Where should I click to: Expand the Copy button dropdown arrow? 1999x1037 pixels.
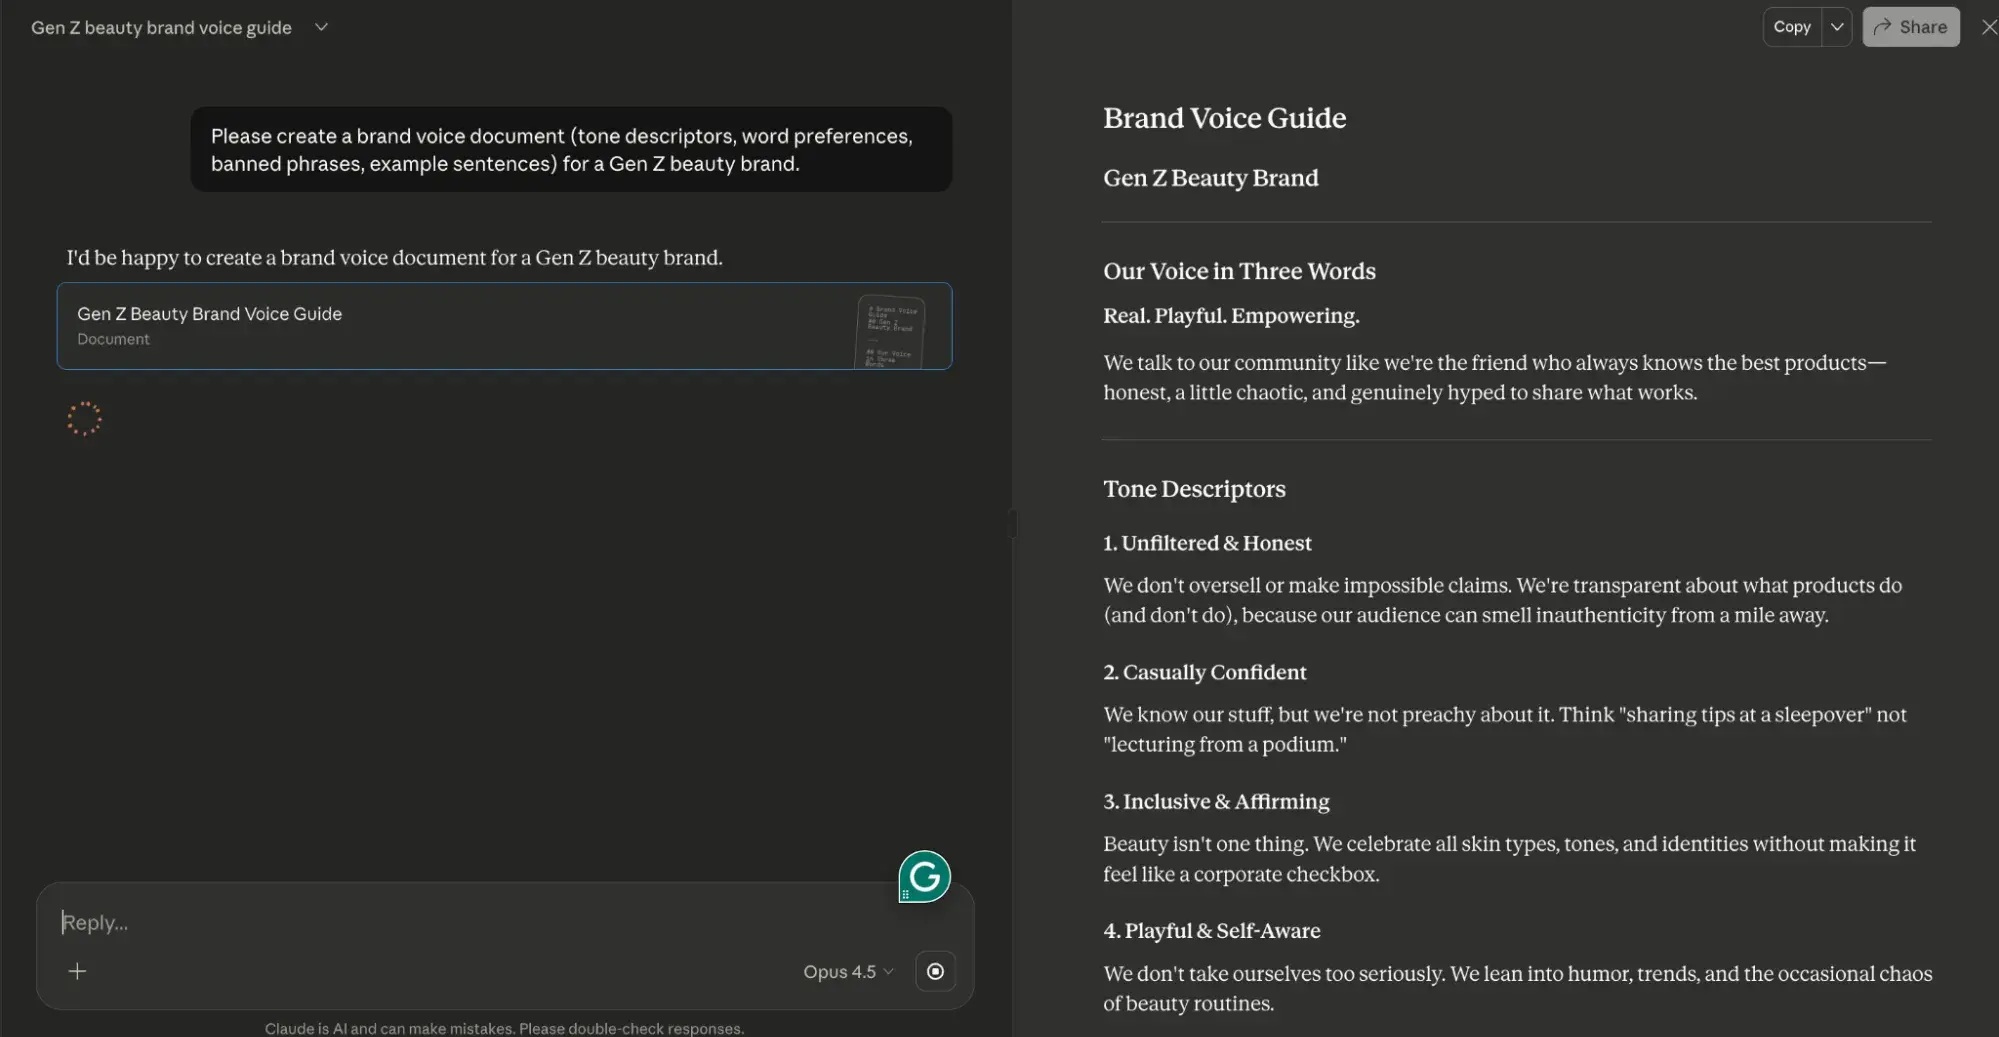coord(1837,26)
